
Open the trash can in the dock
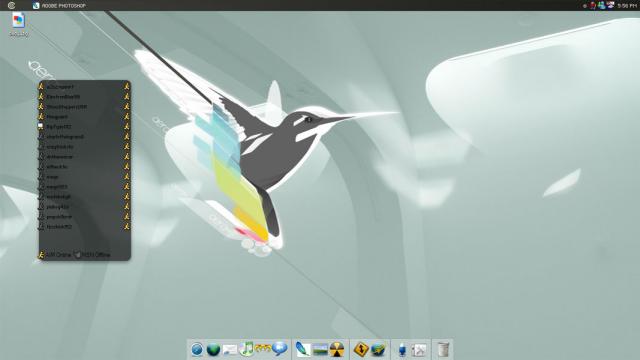(443, 349)
